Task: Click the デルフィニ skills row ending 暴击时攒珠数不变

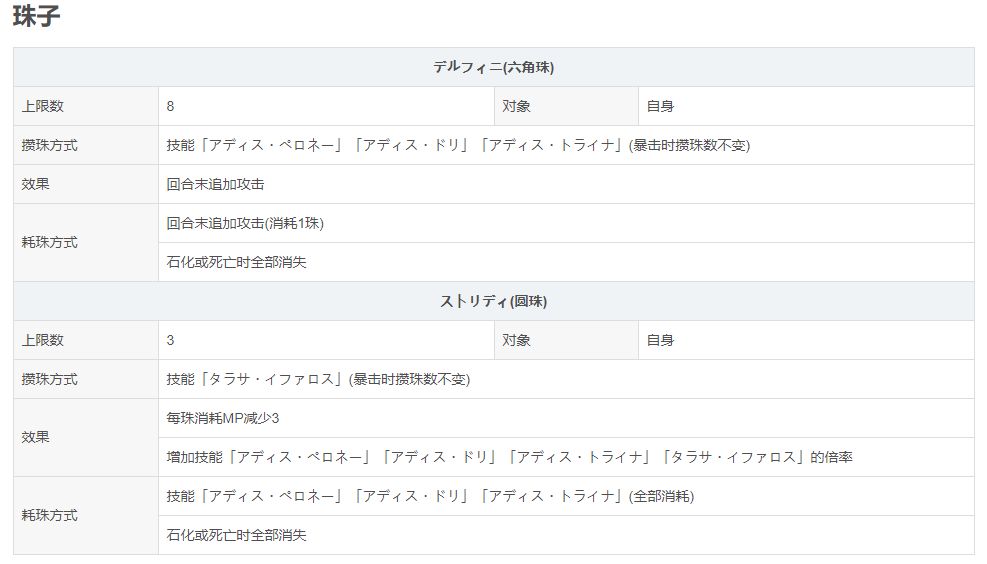Action: (458, 145)
